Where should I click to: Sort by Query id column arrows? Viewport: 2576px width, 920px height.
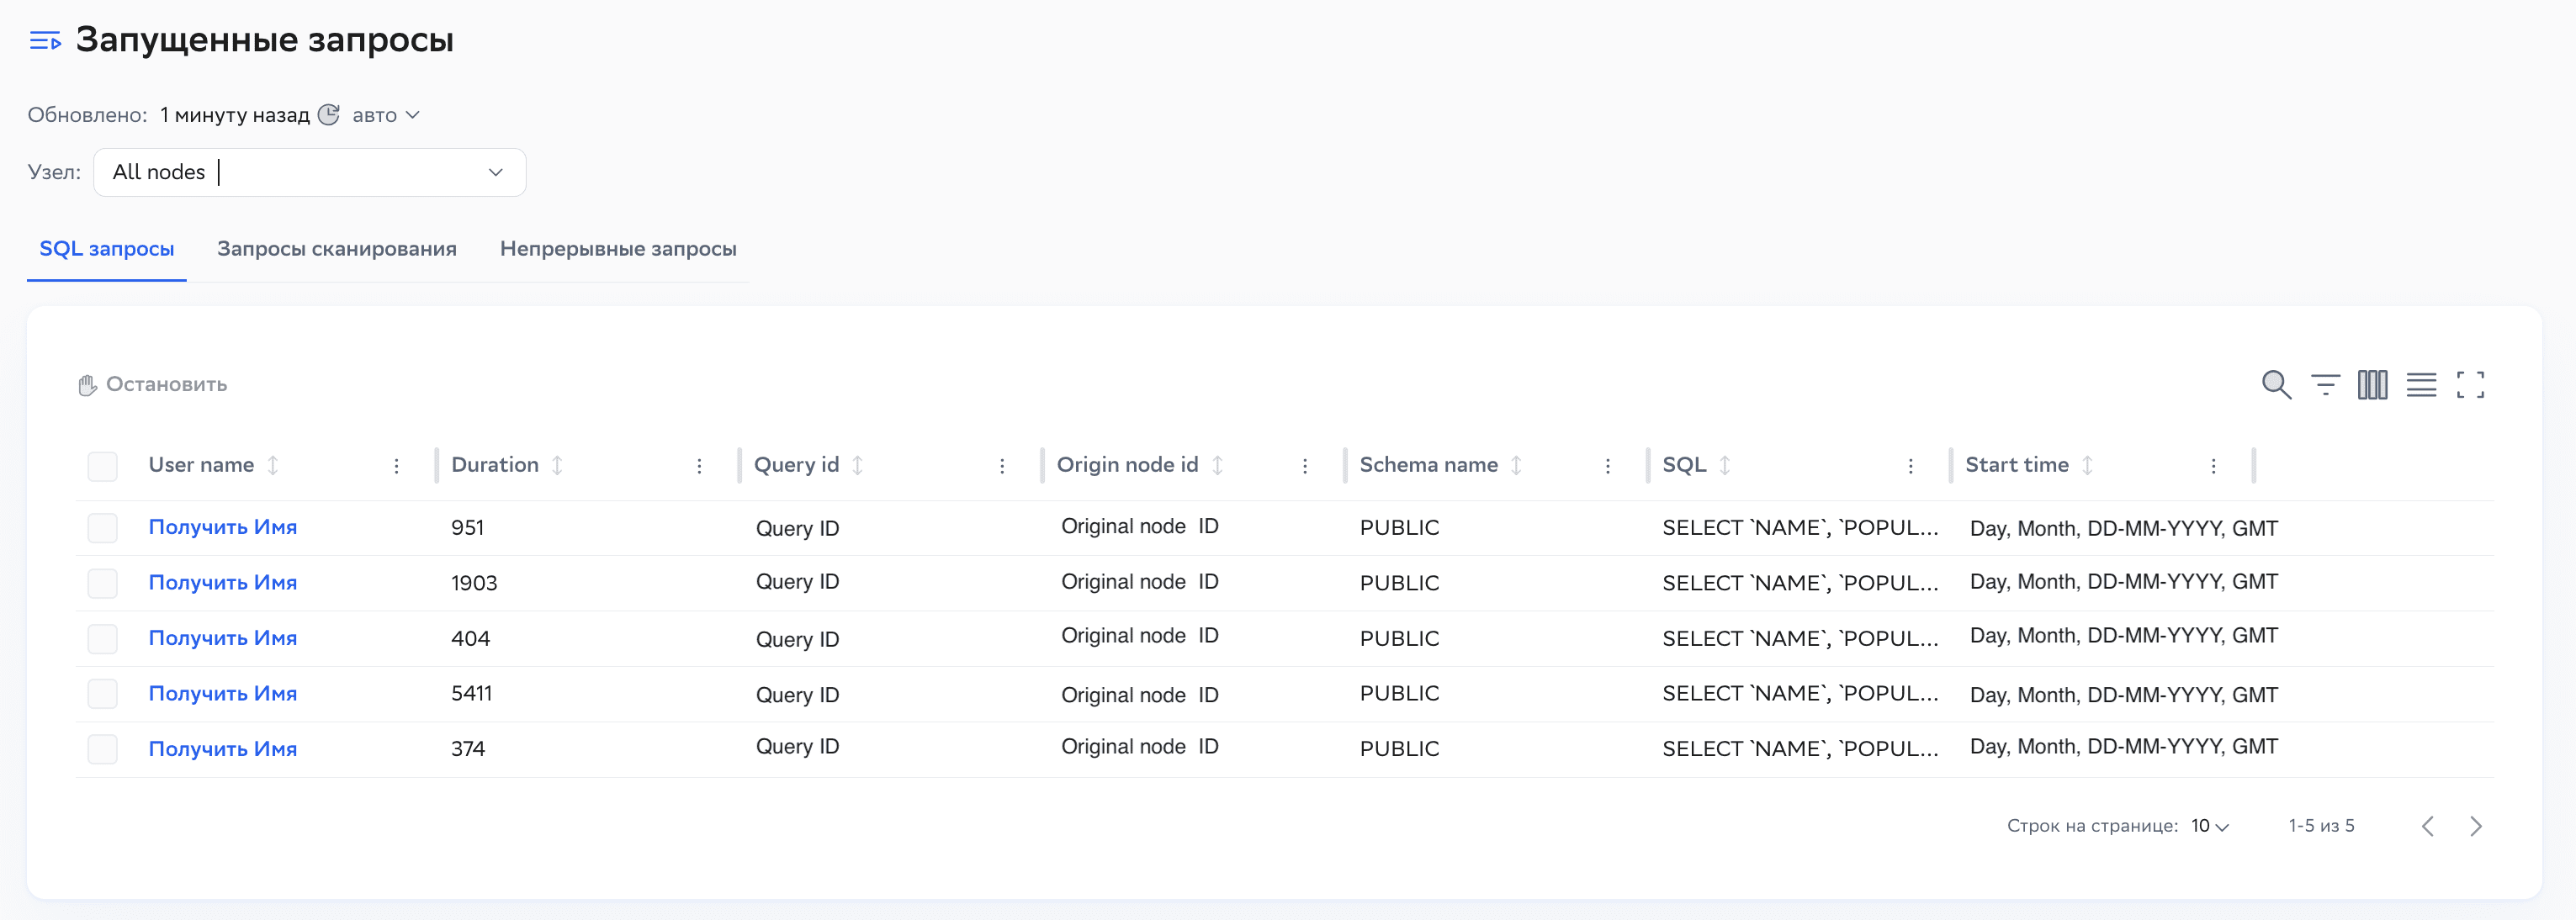(858, 465)
